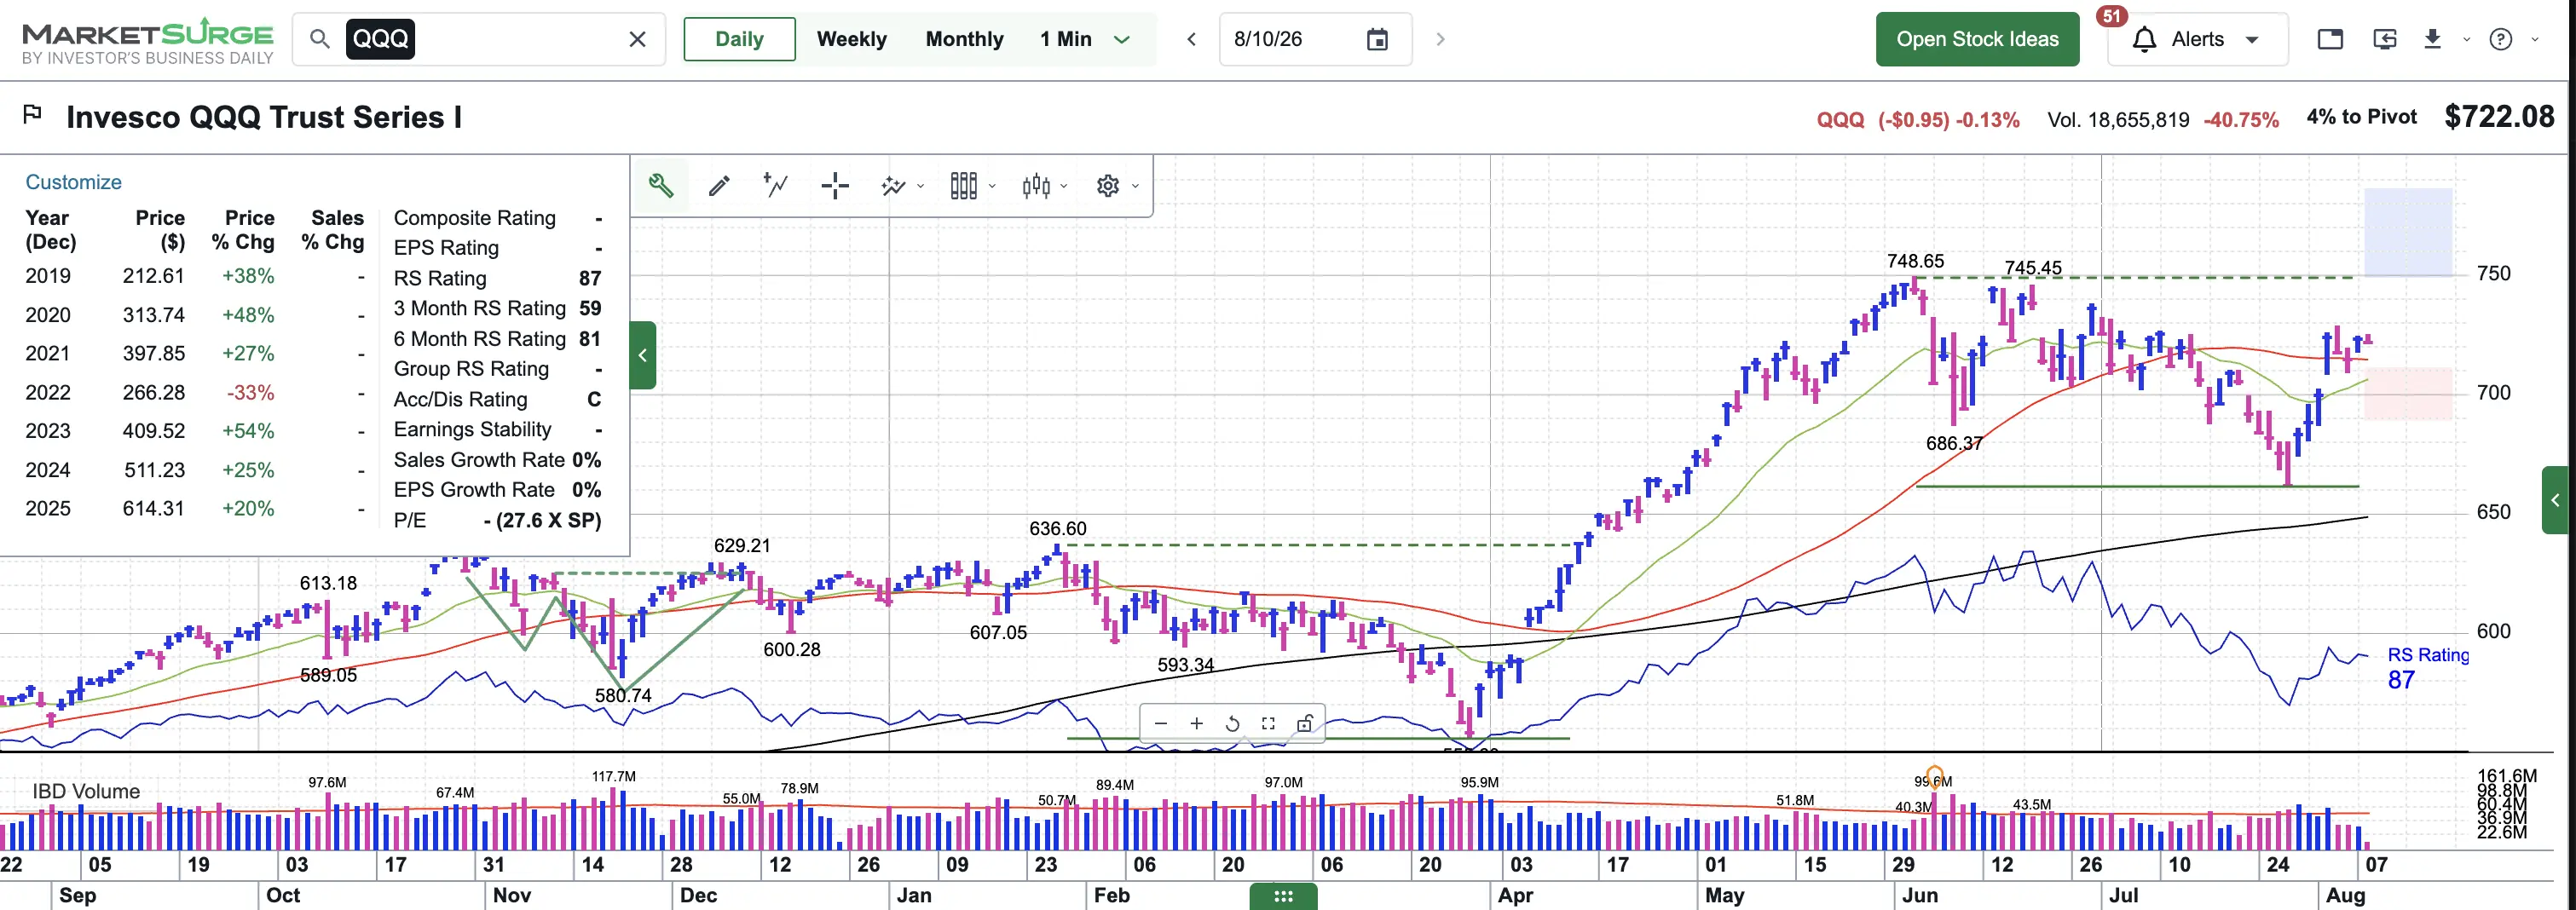Toggle the flag next to Invesco QQQ Trust
This screenshot has height=910, width=2576.
point(32,115)
